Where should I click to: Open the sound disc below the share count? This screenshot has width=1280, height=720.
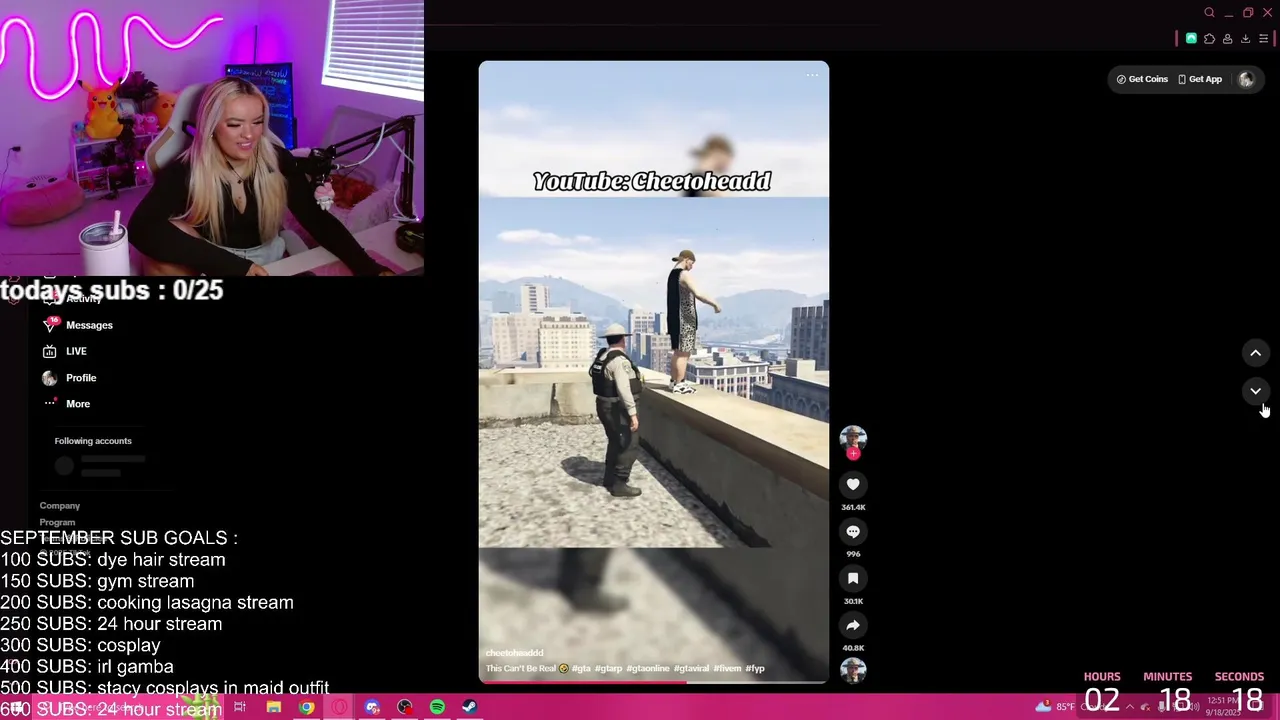(853, 671)
